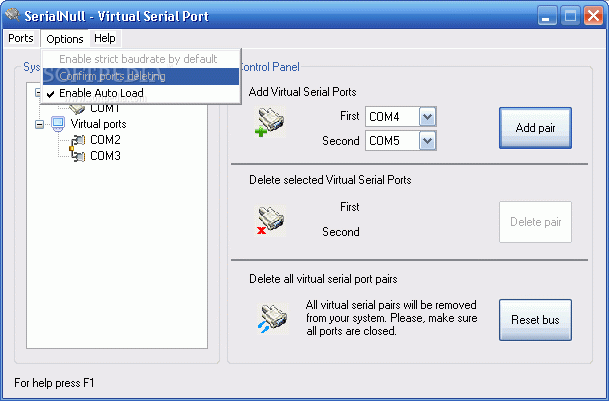The width and height of the screenshot is (609, 401).
Task: Click the add serial port plus icon
Action: click(270, 122)
